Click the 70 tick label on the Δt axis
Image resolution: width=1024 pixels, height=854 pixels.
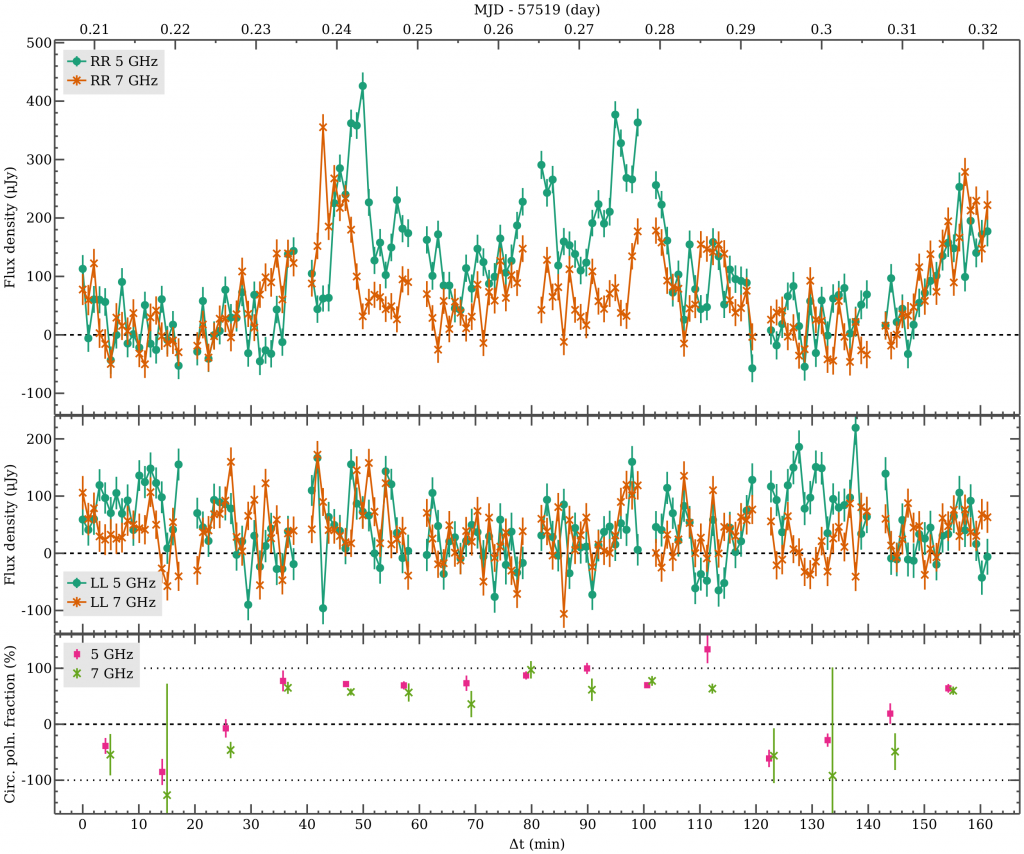[x=475, y=825]
